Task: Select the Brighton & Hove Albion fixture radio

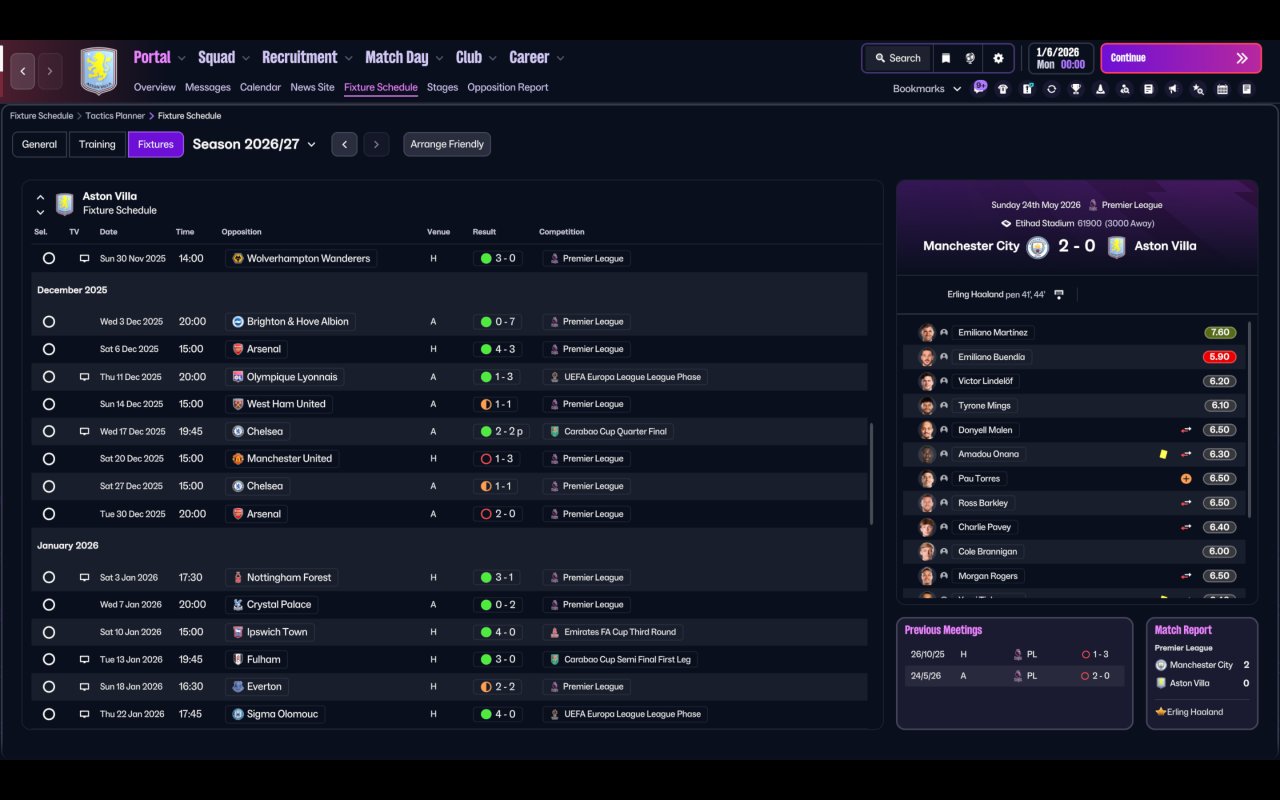Action: point(49,322)
